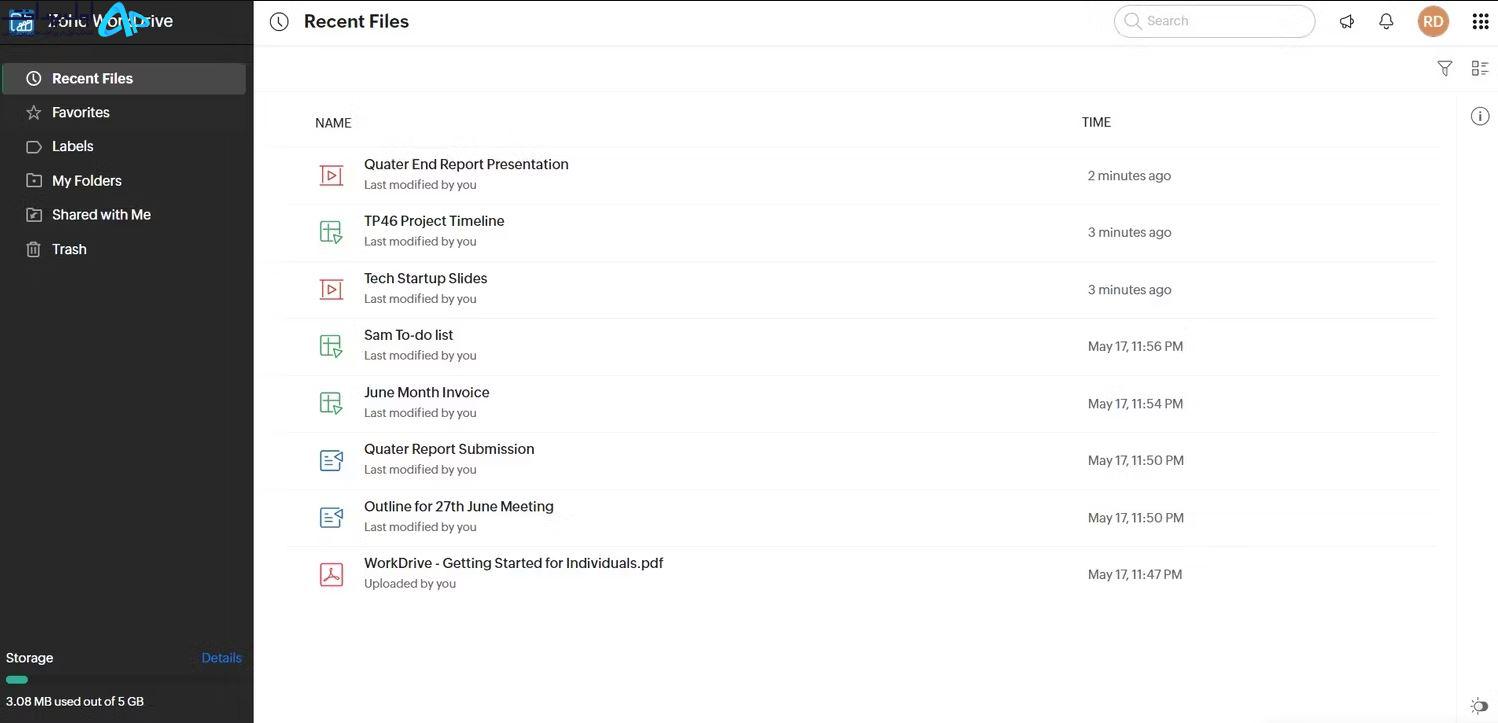Click the filter funnel icon
The height and width of the screenshot is (723, 1498).
1444,68
